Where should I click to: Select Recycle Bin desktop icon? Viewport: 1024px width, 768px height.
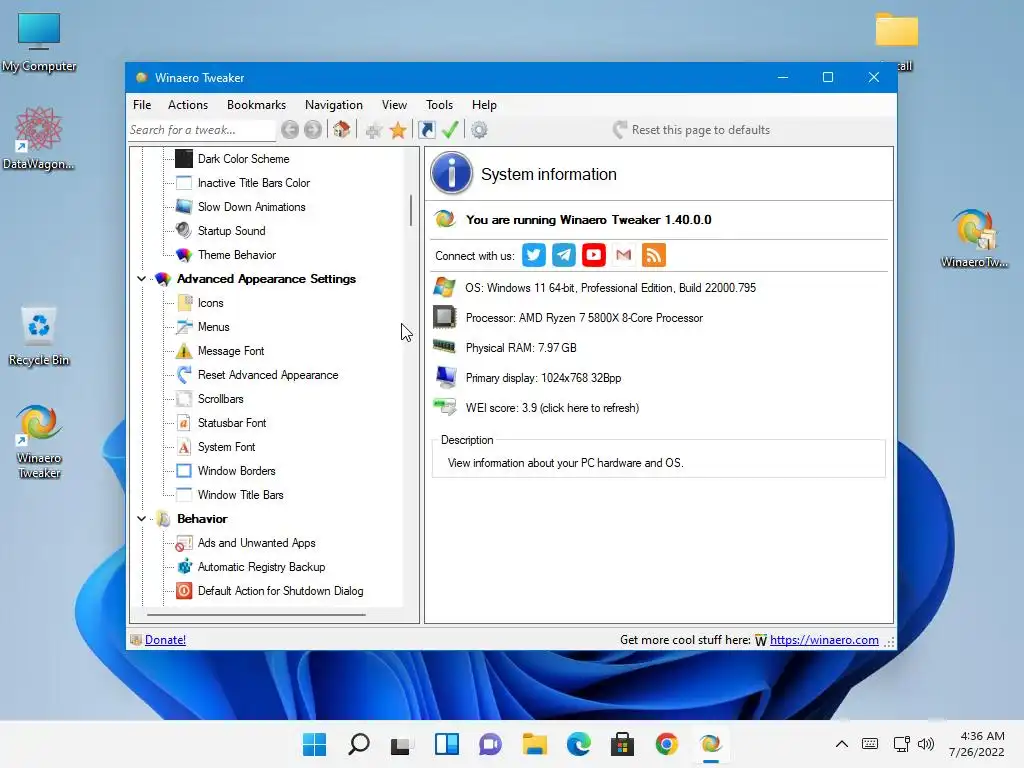[39, 336]
